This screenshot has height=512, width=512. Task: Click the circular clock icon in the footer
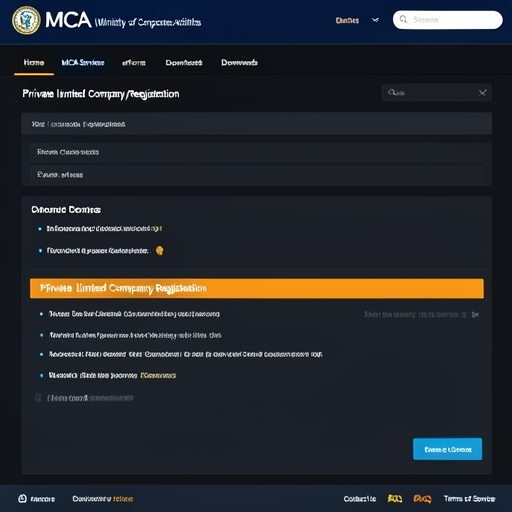[x=22, y=498]
